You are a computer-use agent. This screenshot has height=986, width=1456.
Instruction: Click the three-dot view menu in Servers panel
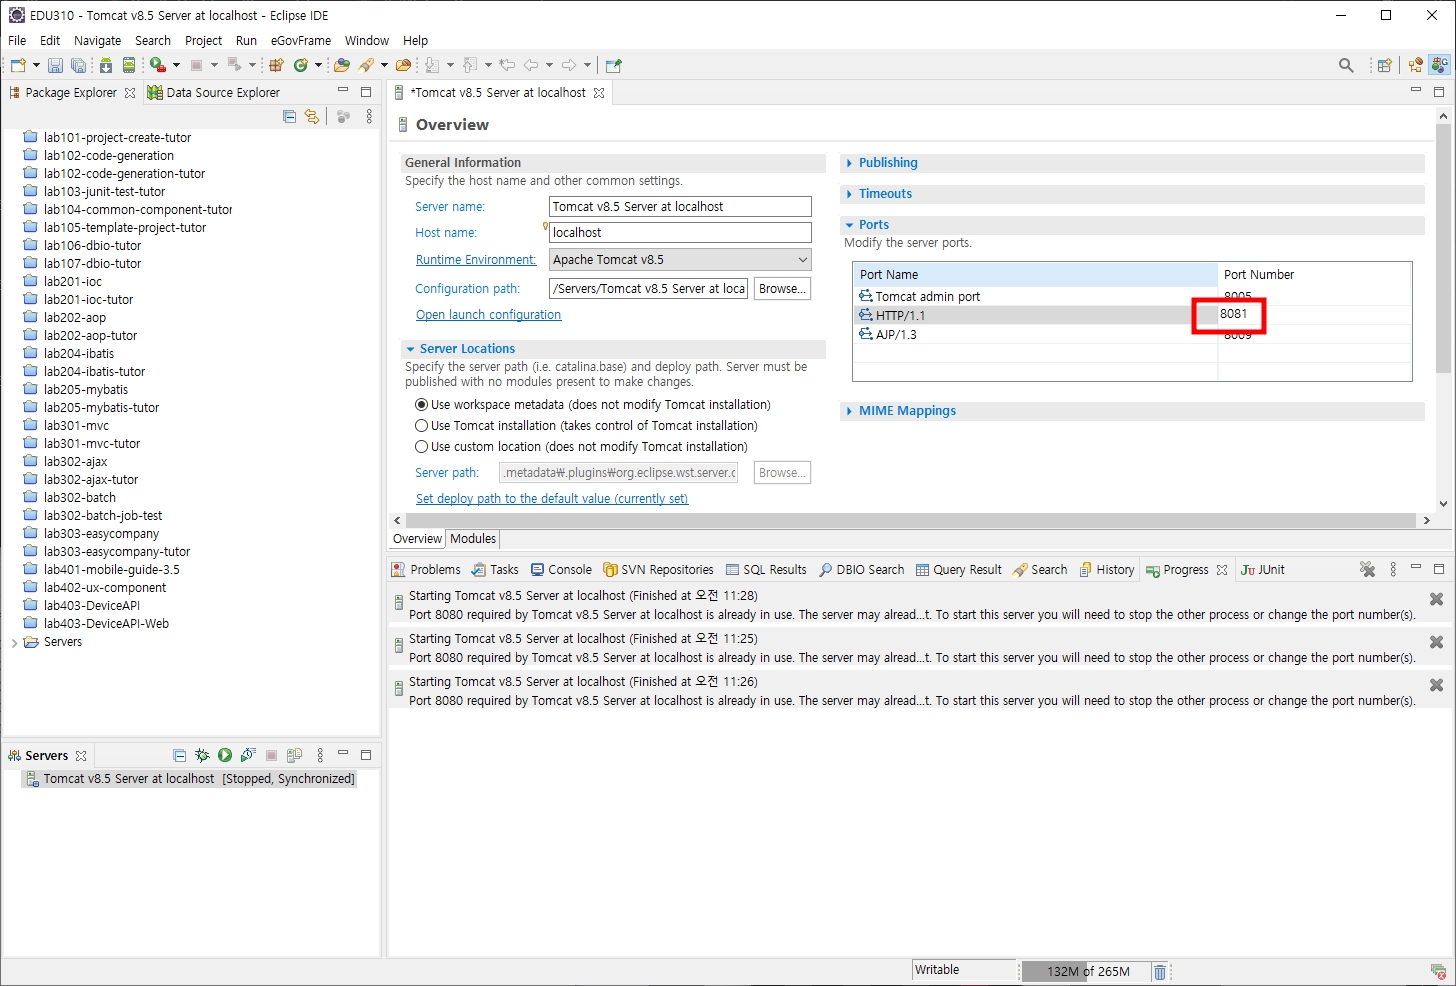(320, 755)
